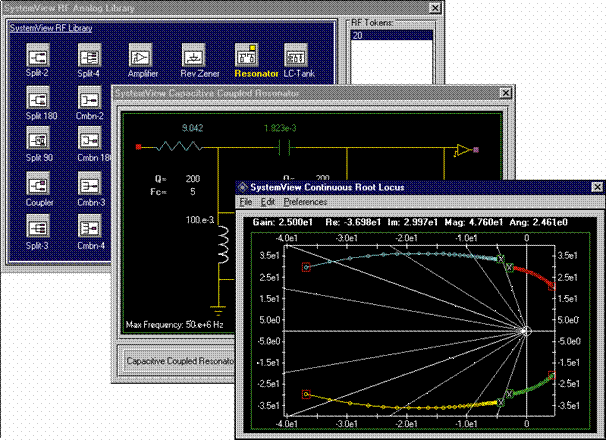Click the inductor coil symbol

tap(223, 246)
